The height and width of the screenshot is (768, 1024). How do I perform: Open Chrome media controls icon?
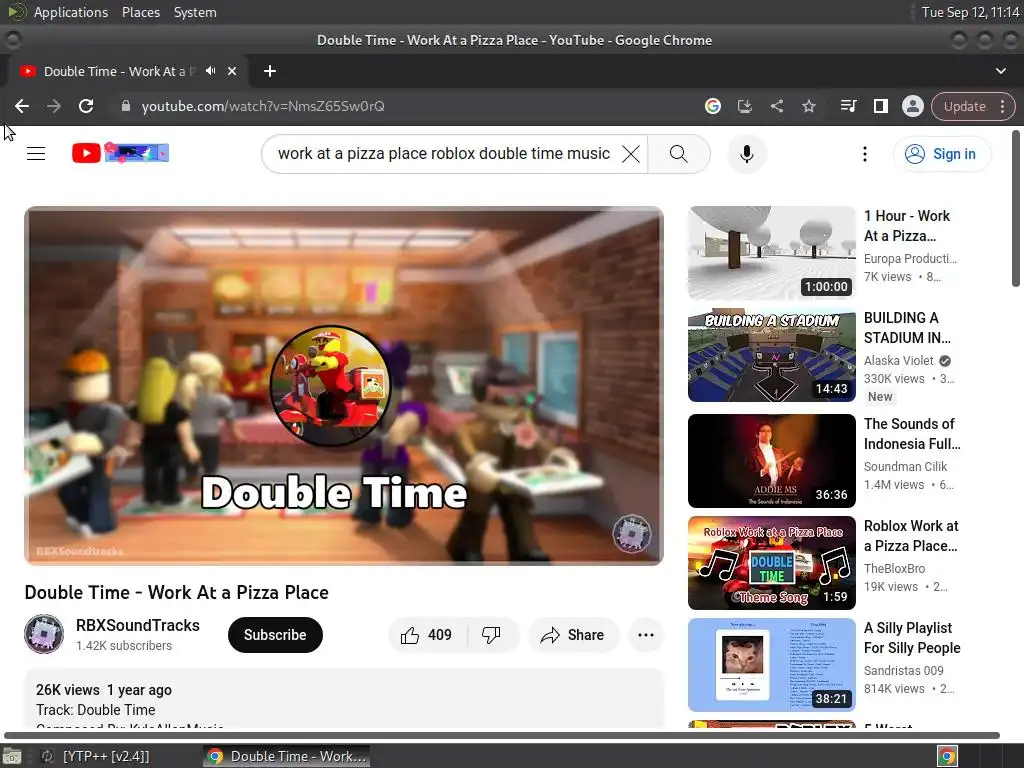[848, 106]
